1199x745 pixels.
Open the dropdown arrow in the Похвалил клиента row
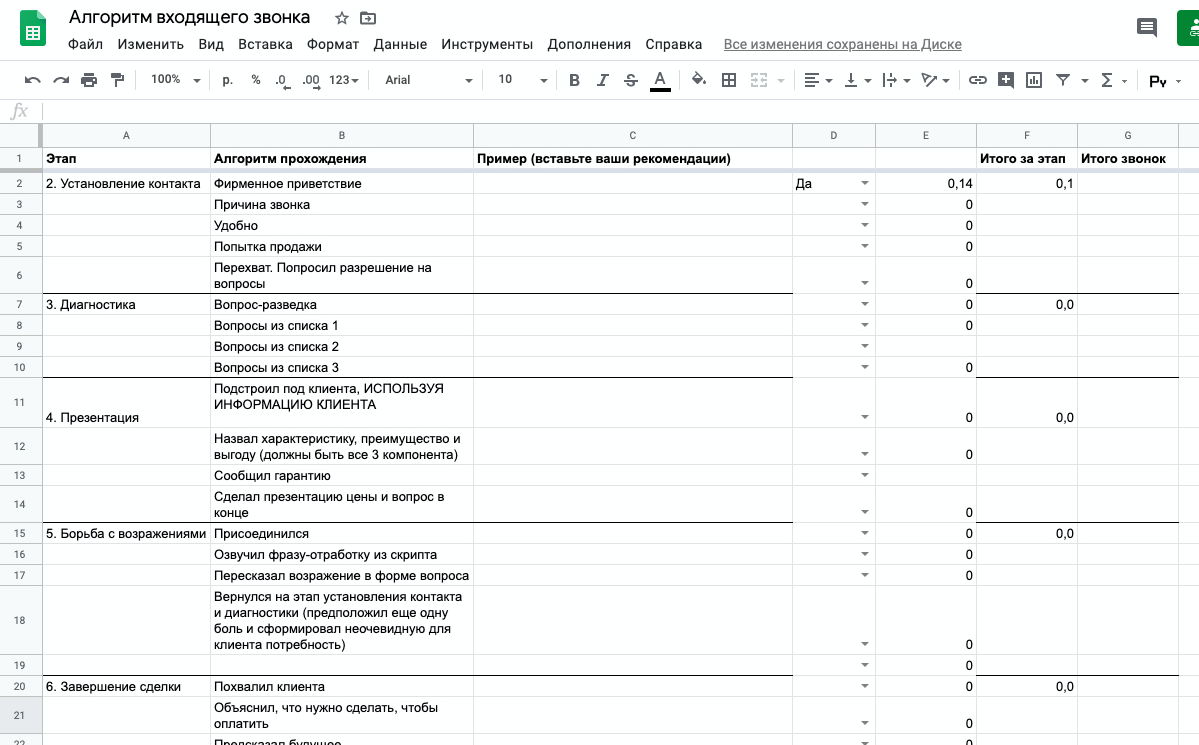(865, 686)
